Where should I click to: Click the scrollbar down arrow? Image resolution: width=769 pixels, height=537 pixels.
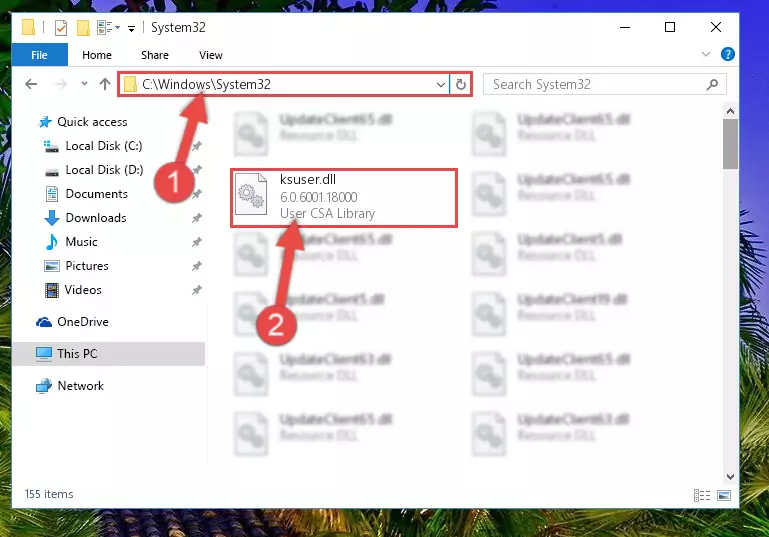(x=730, y=477)
